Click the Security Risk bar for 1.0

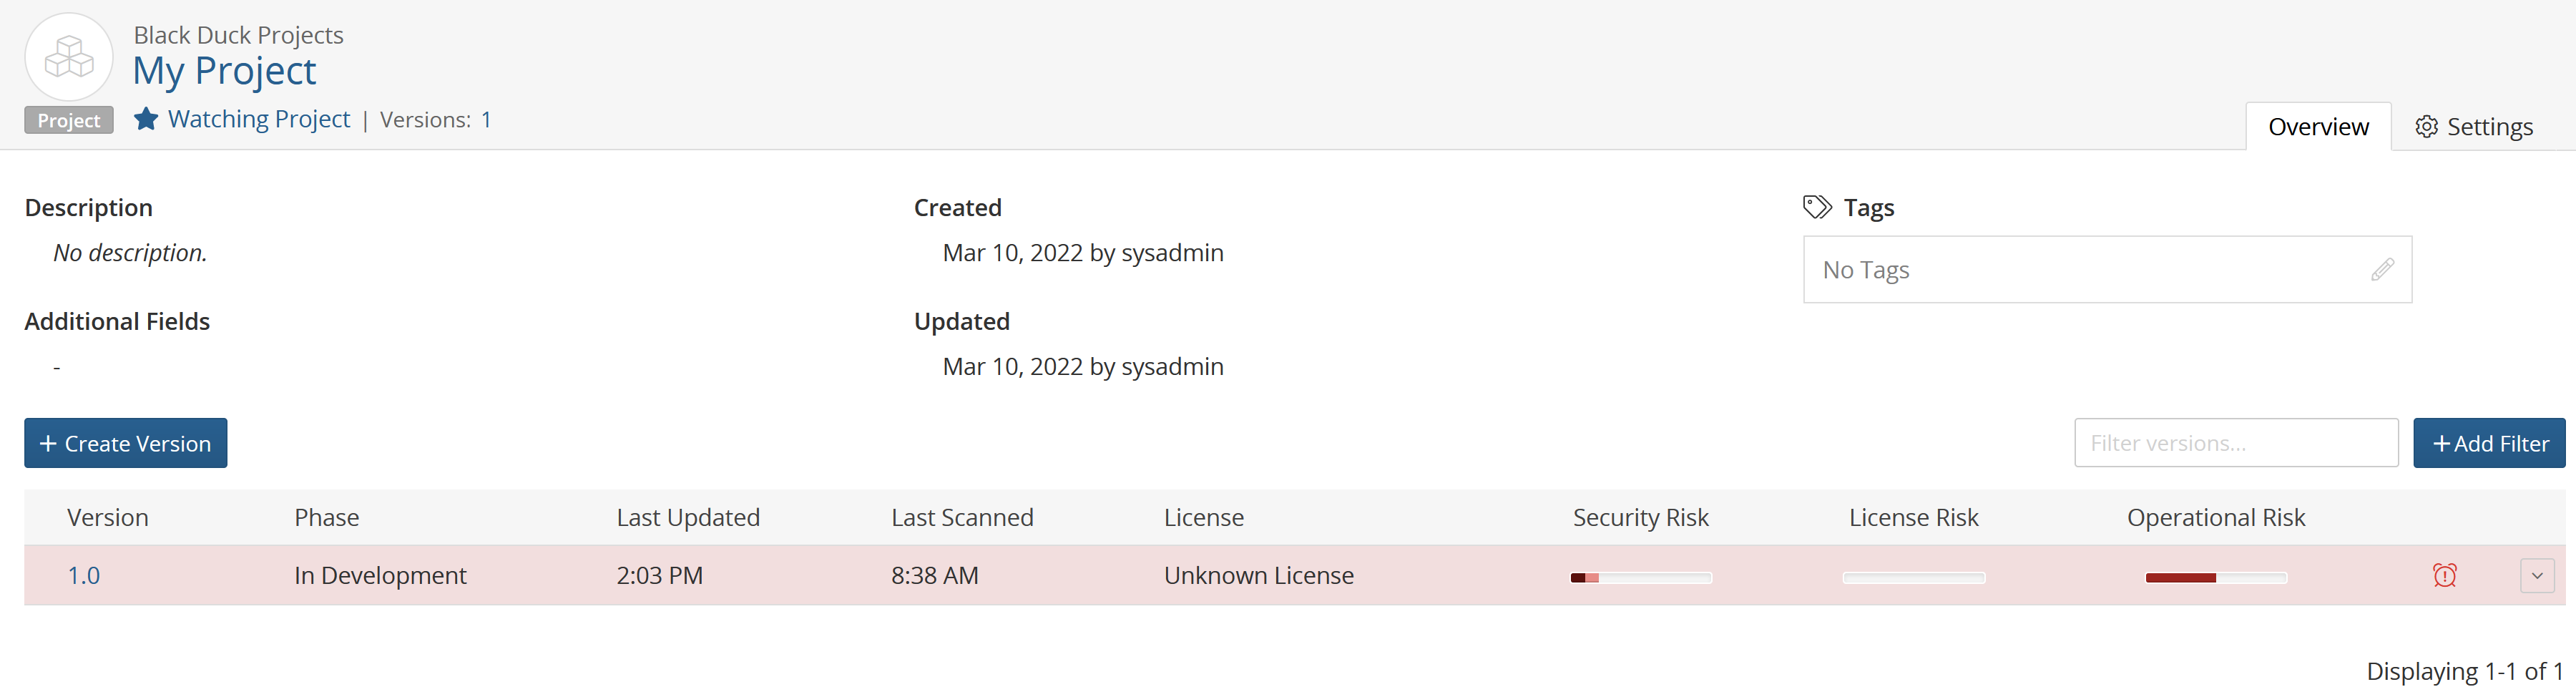[x=1640, y=578]
